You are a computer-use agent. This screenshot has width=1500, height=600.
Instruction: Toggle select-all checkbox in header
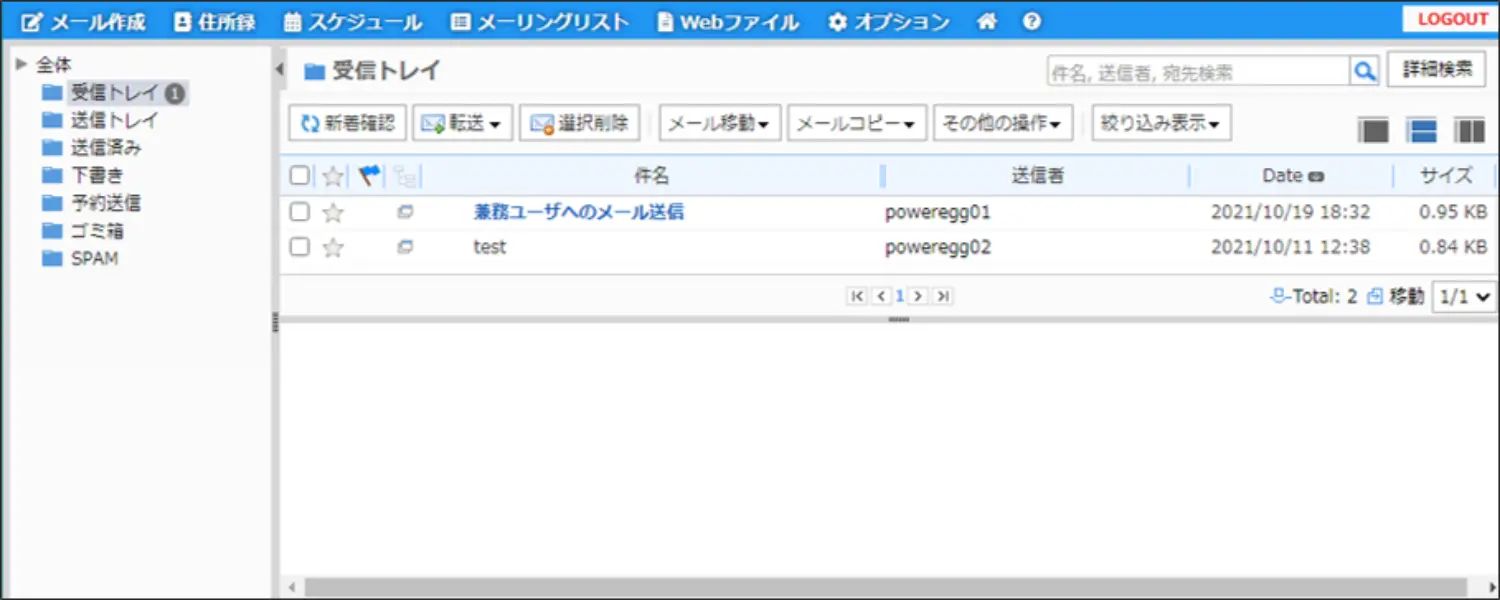(299, 176)
